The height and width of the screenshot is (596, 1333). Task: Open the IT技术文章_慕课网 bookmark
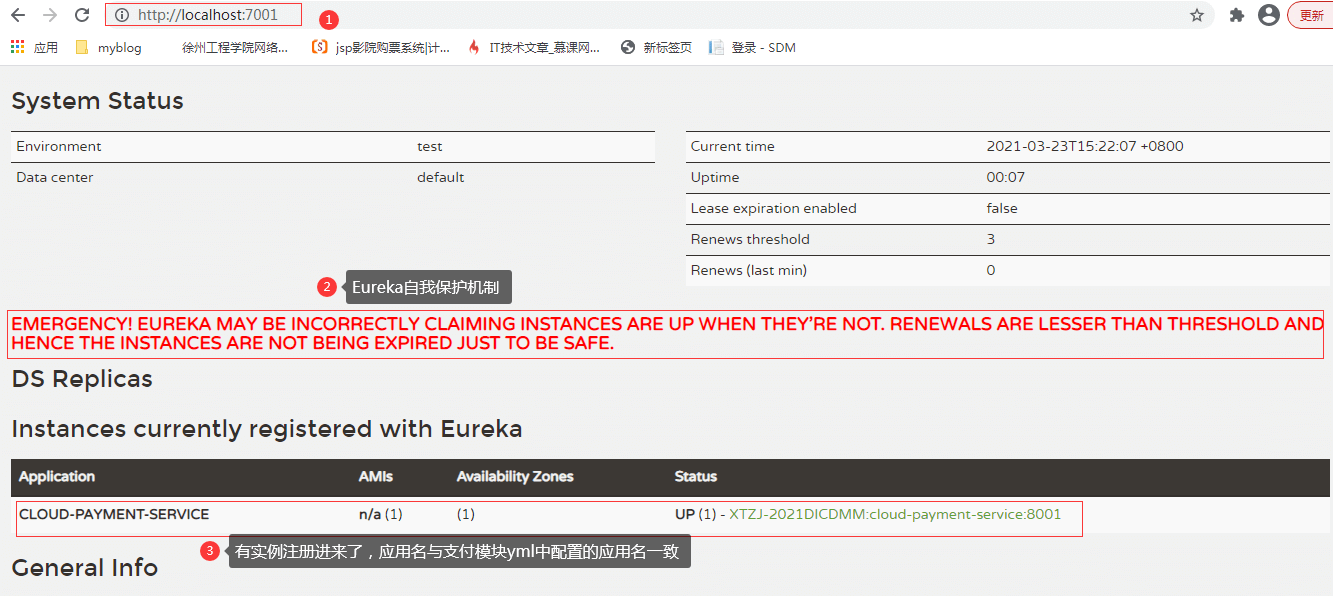tap(534, 47)
